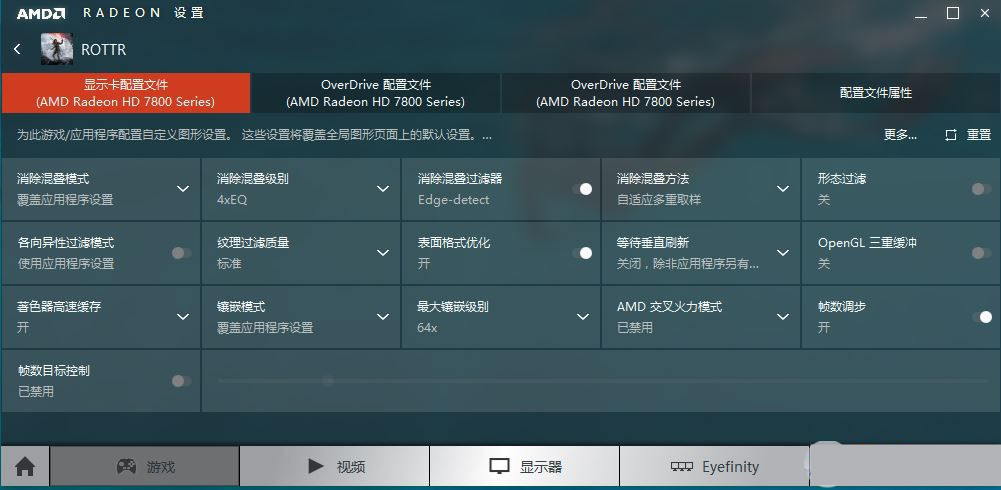Toggle the 表面格式优化 switch
The width and height of the screenshot is (1001, 490).
(x=582, y=253)
